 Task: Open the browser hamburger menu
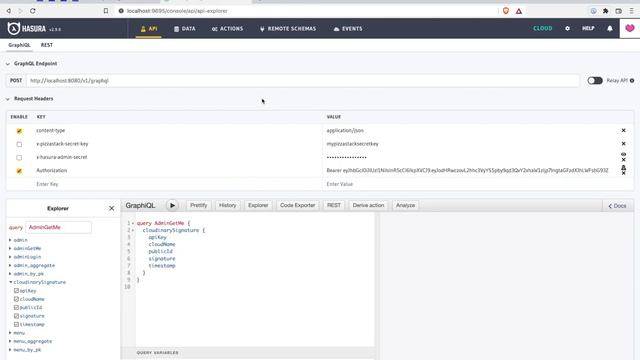(631, 11)
